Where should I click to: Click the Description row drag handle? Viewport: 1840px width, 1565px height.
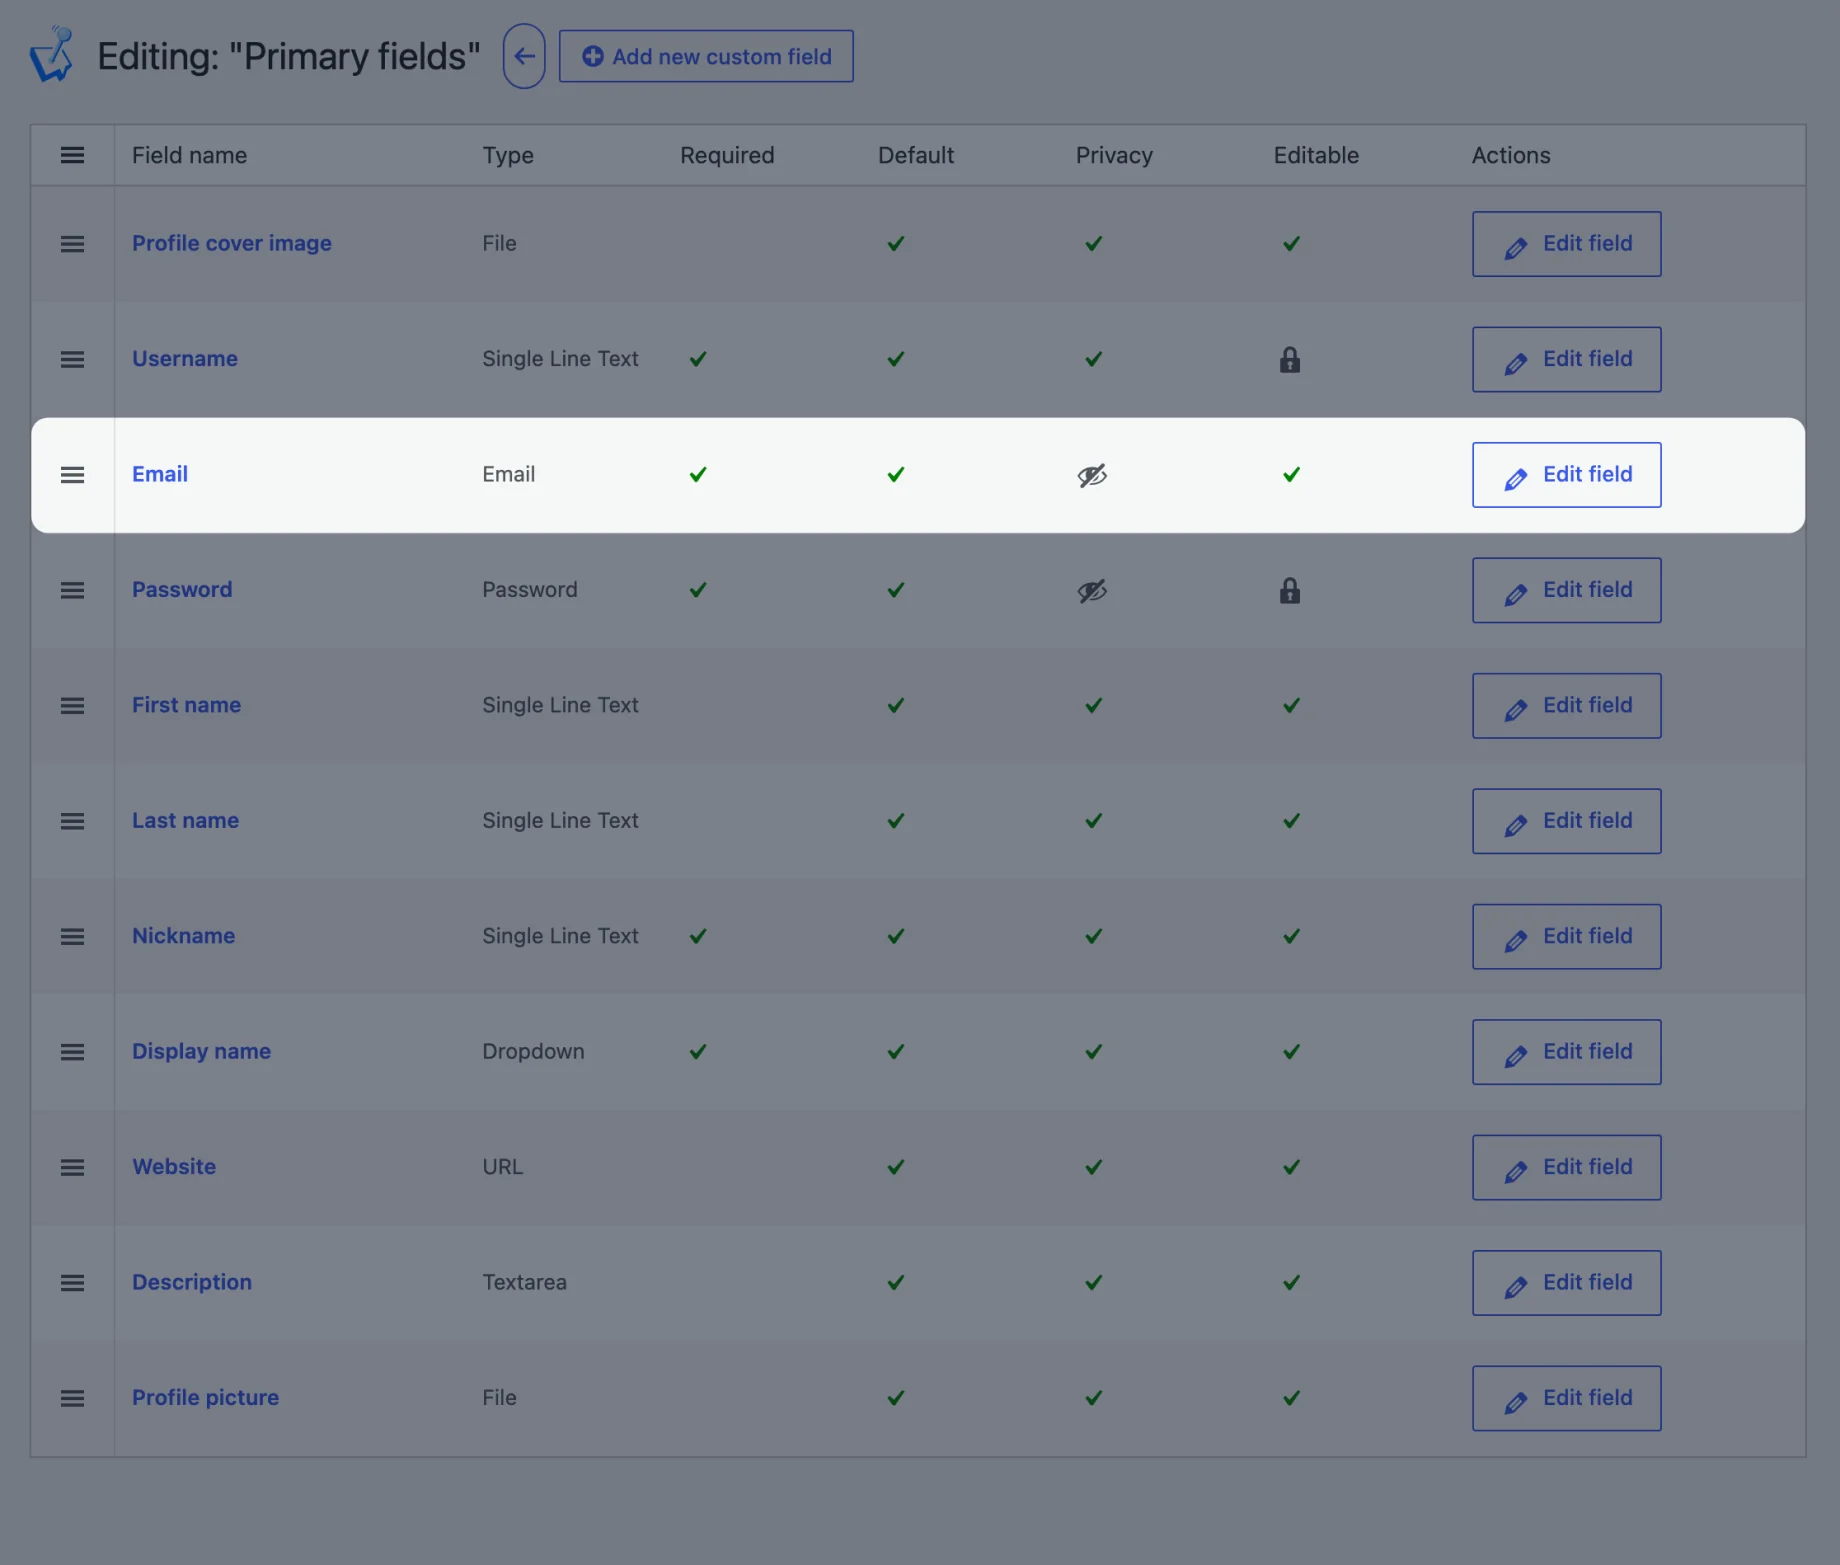click(72, 1283)
